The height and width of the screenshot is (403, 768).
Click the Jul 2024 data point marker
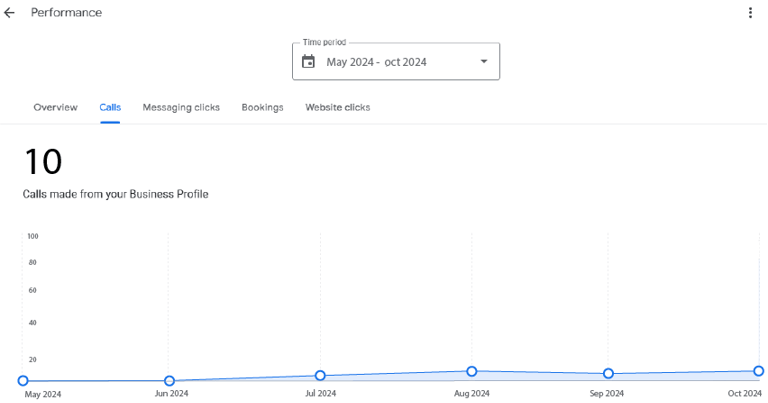(x=320, y=376)
